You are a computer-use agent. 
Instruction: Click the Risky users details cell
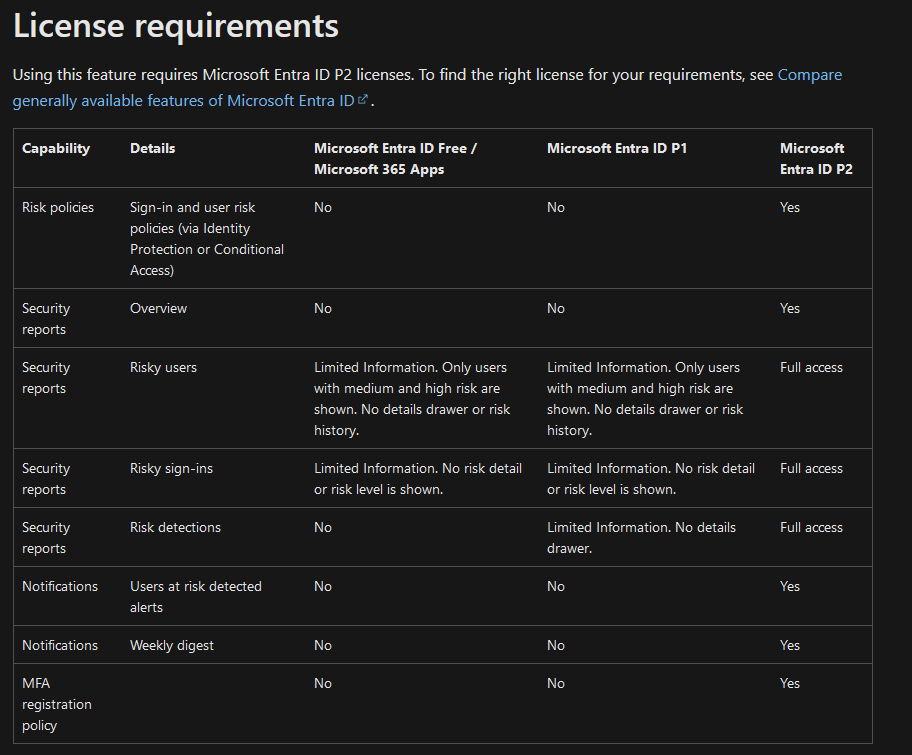pos(163,367)
